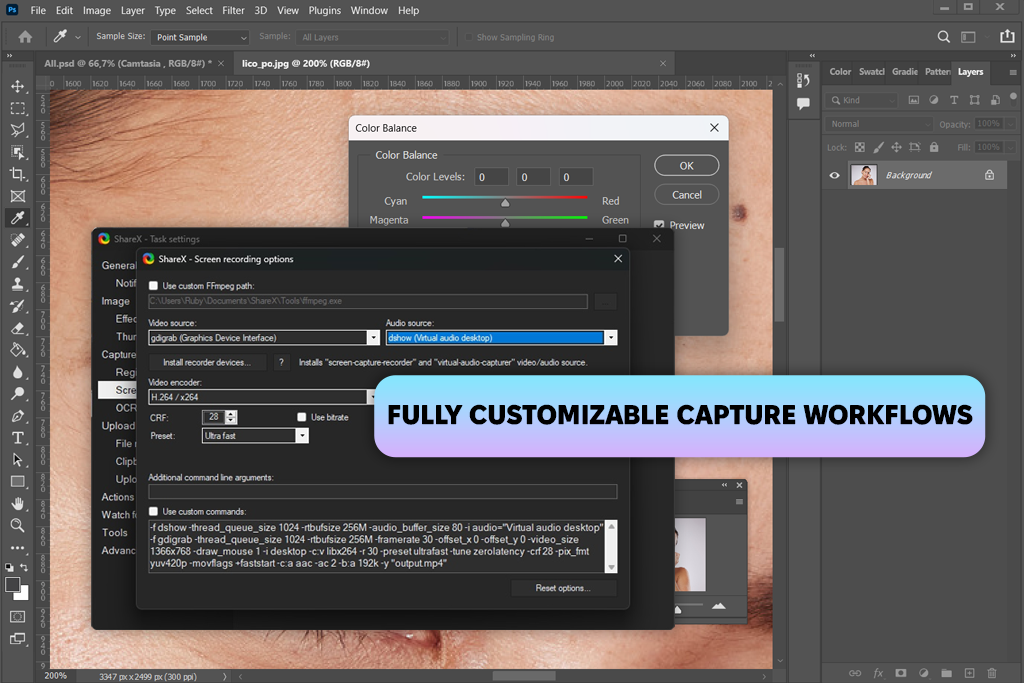1024x683 pixels.
Task: Expand the Opacity slider dropdown arrow
Action: (1010, 124)
